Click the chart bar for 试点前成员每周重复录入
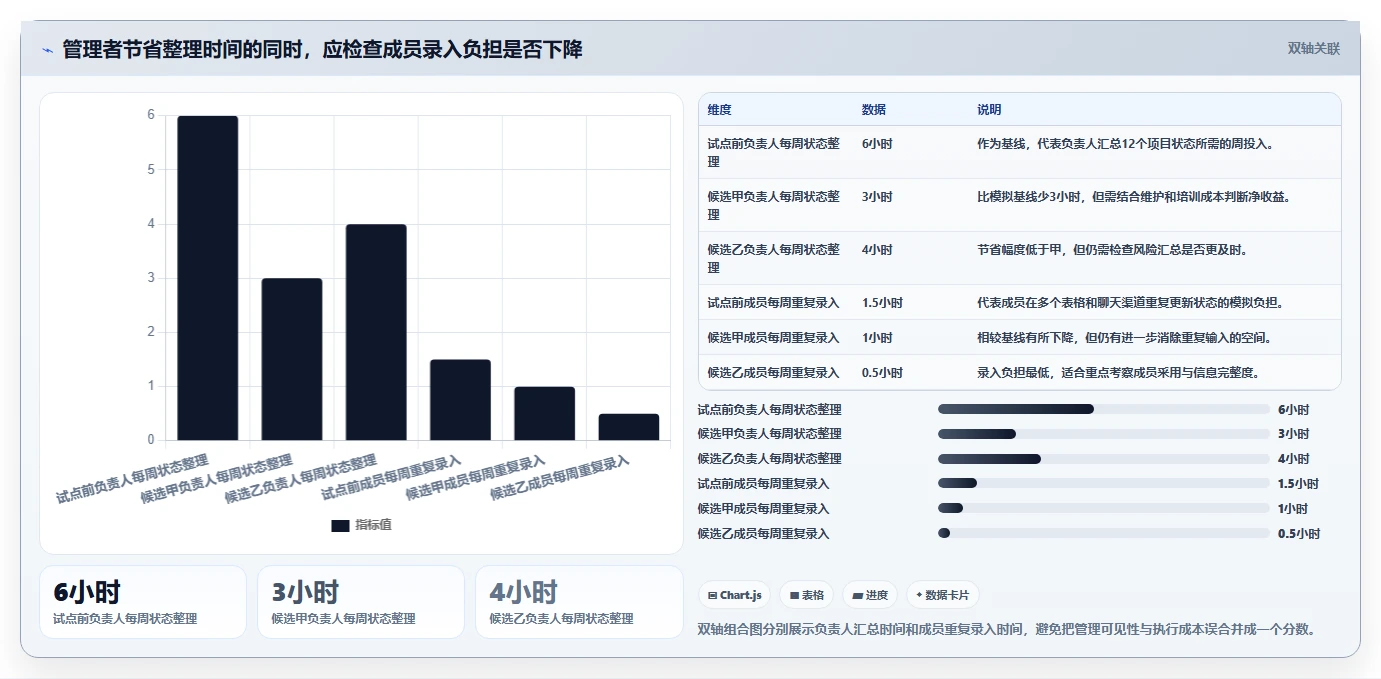This screenshot has width=1381, height=679. [460, 399]
